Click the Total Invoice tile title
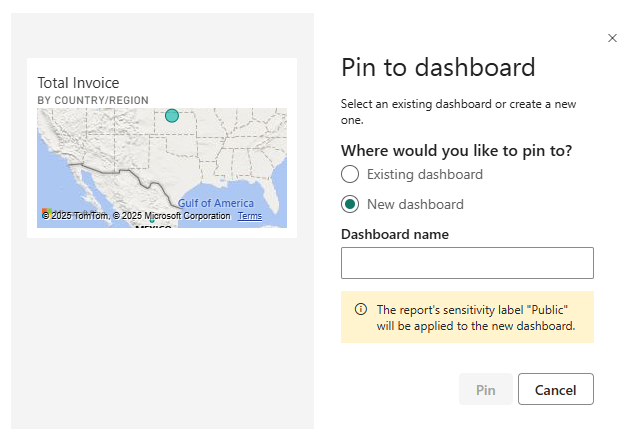Viewport: 644px width, 432px height. click(x=78, y=83)
